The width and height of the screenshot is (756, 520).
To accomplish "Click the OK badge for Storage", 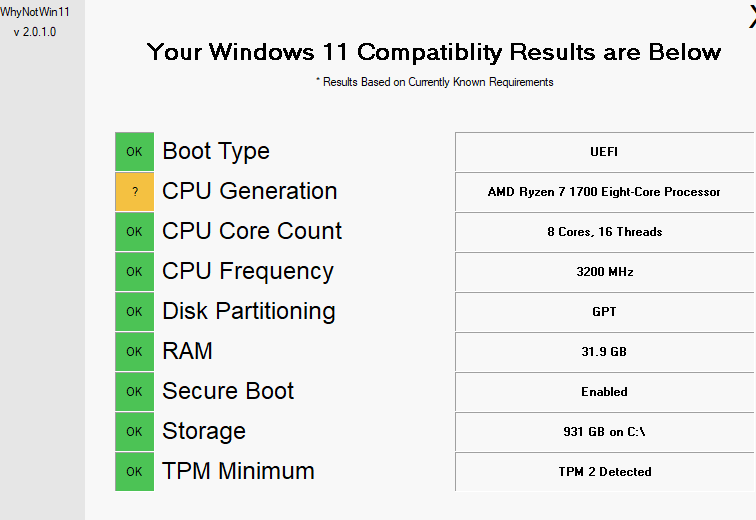I will tap(134, 432).
